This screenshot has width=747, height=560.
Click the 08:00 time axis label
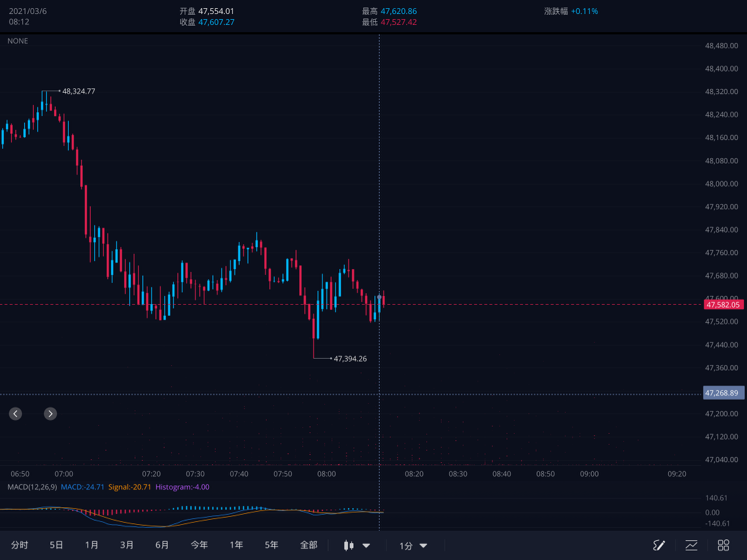pyautogui.click(x=326, y=474)
